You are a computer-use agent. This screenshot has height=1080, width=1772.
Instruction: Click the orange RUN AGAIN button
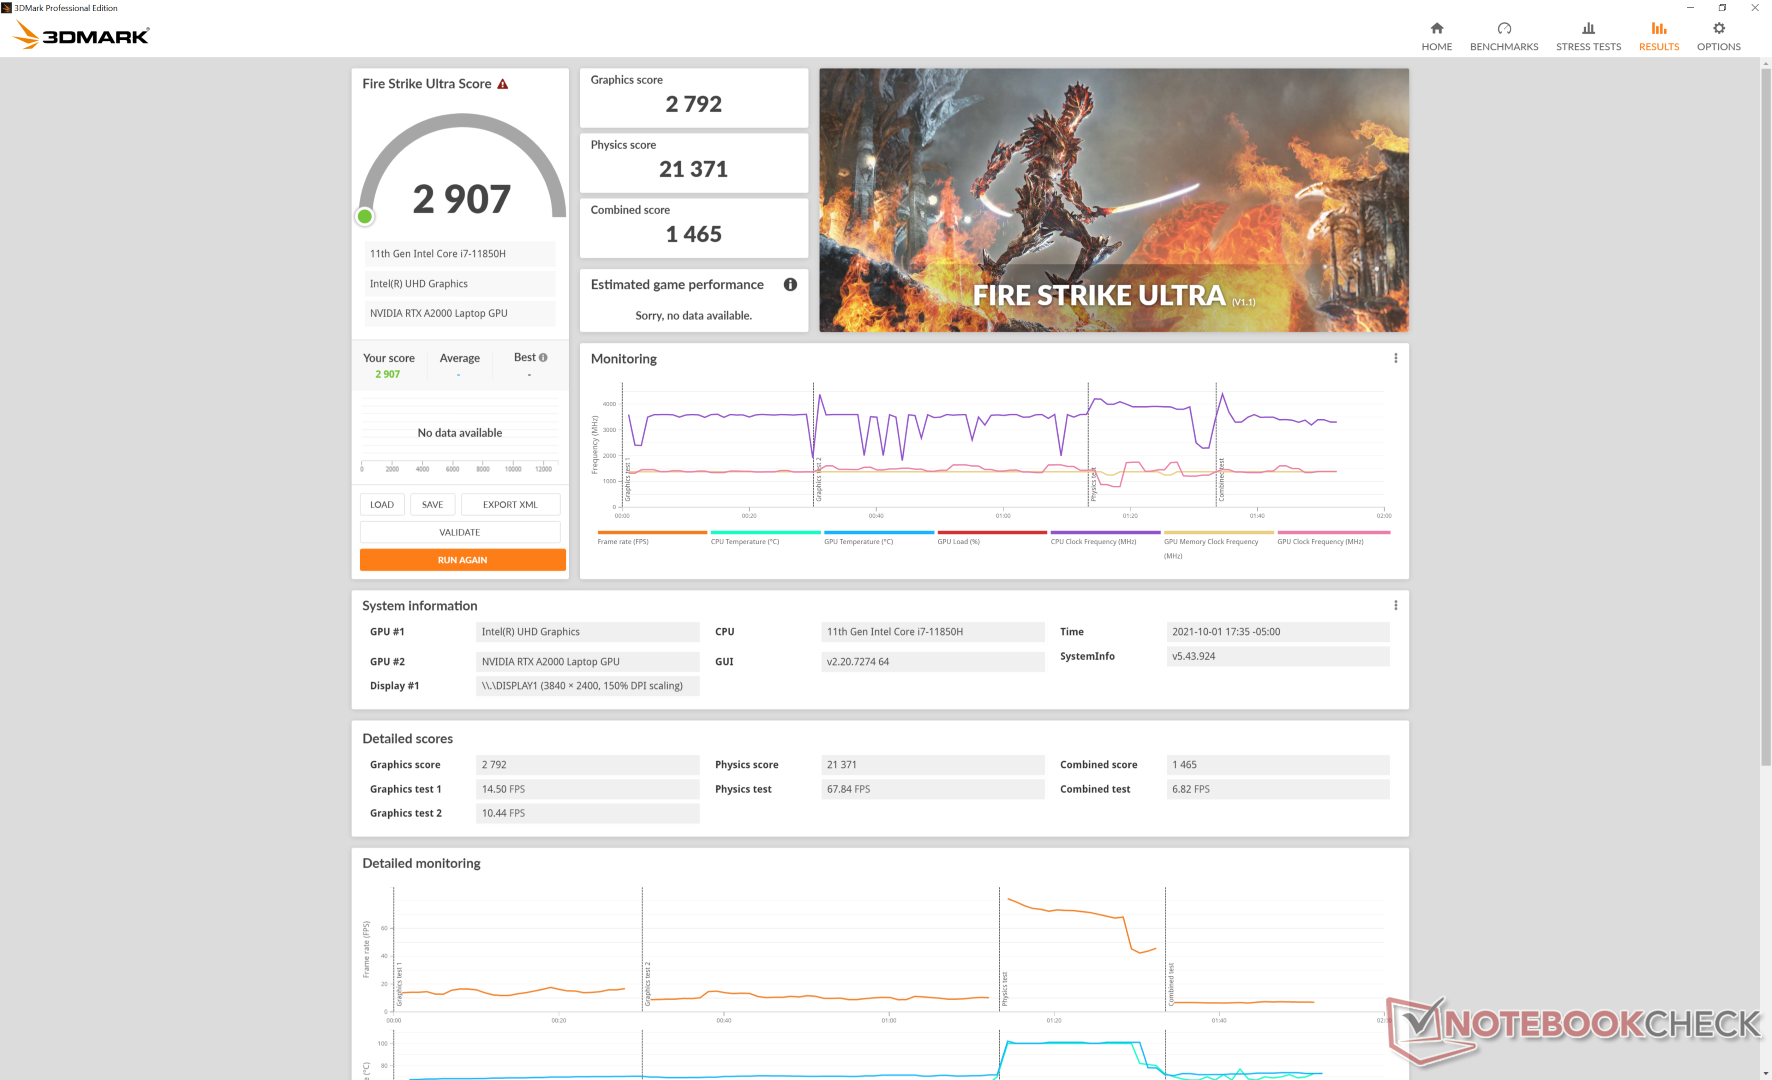coord(463,560)
